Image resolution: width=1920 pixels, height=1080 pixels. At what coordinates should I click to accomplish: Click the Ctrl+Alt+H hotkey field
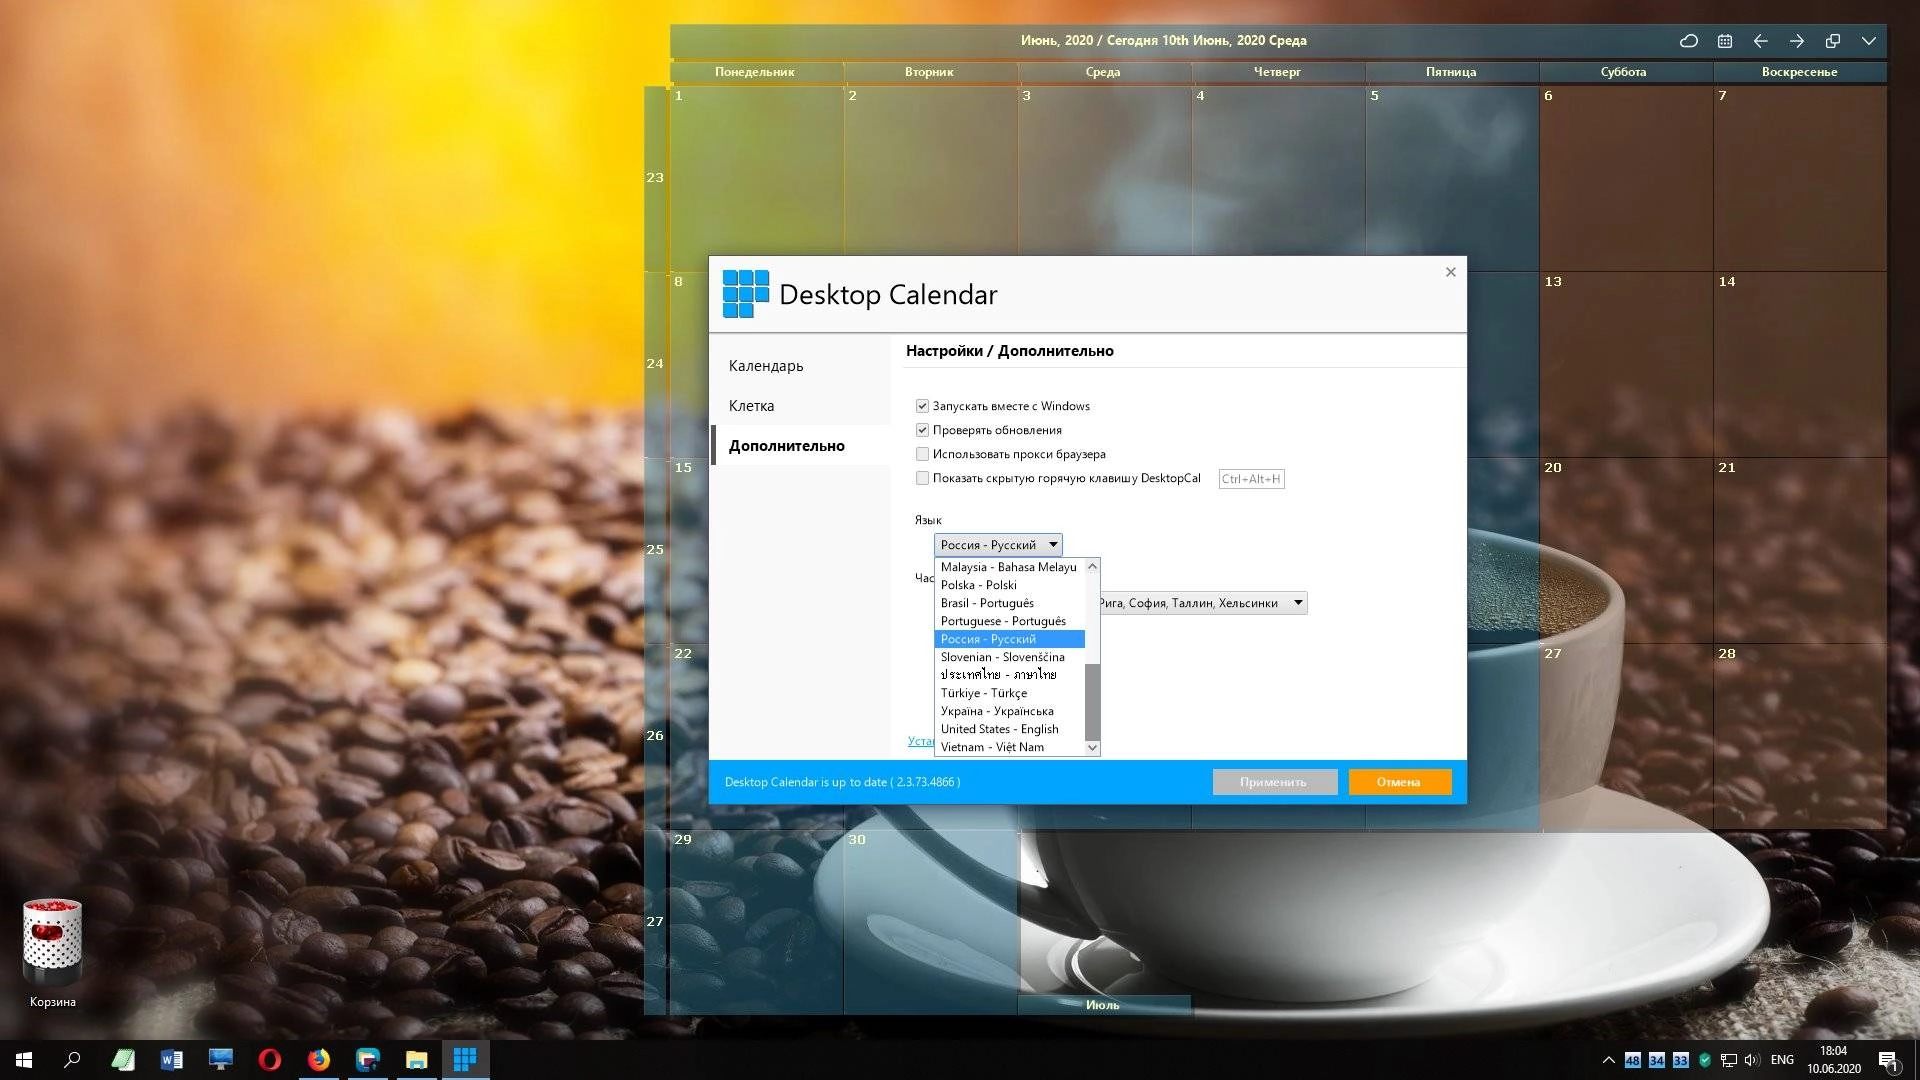click(x=1251, y=479)
